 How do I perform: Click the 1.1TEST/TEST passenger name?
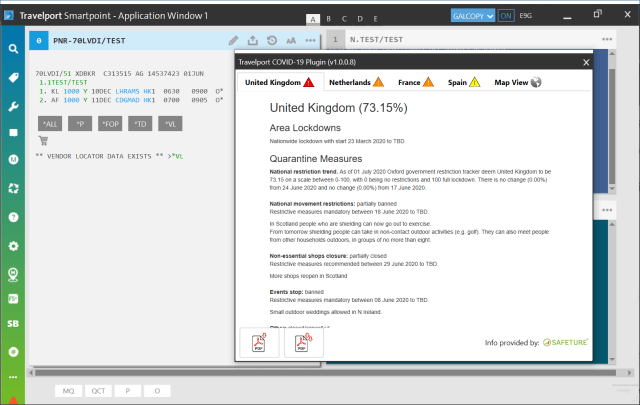[63, 82]
